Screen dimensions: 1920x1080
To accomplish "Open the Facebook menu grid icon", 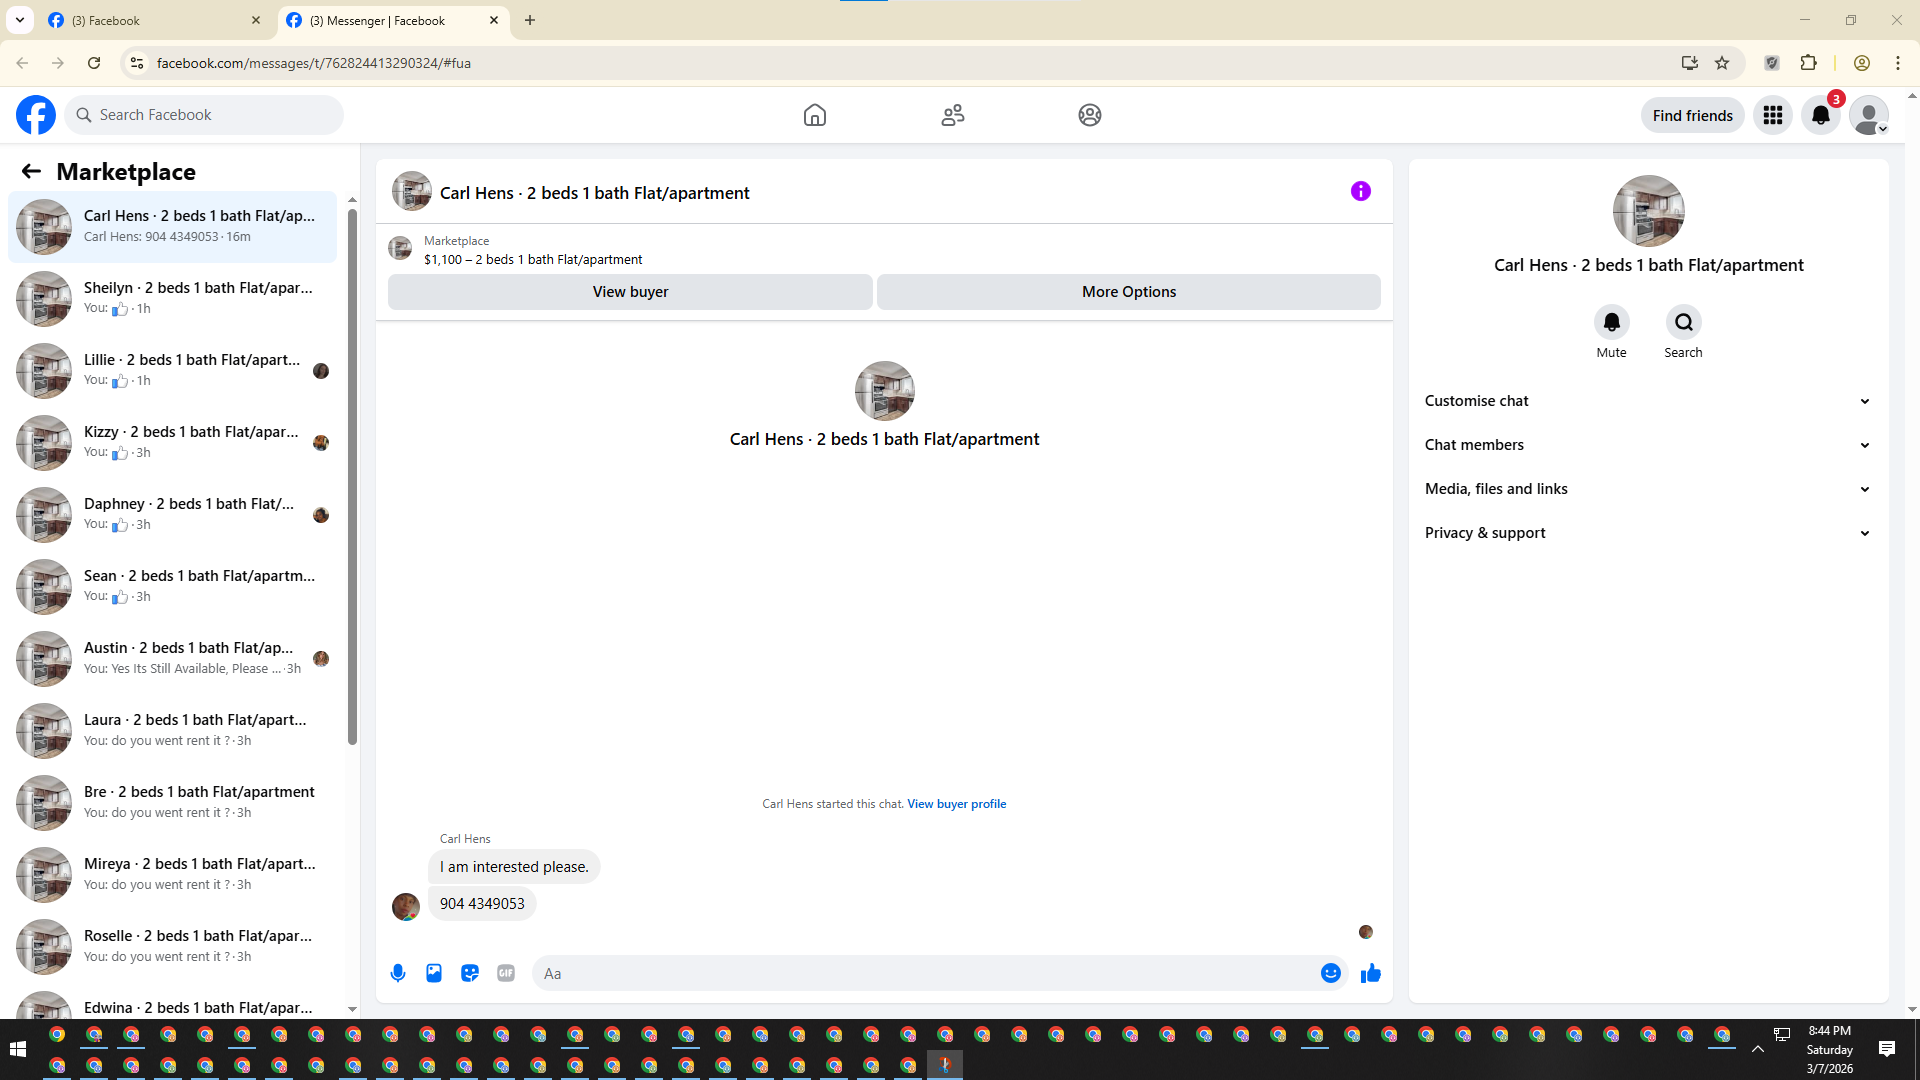I will click(x=1773, y=115).
